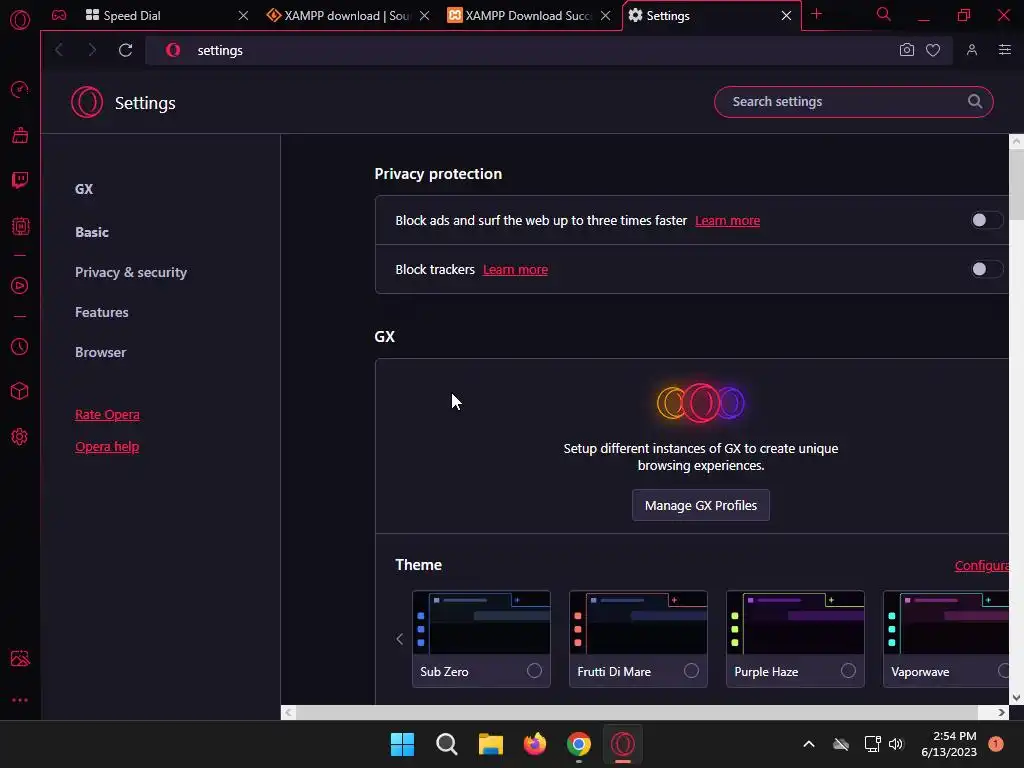Open Browser settings section
The image size is (1024, 768).
point(100,352)
